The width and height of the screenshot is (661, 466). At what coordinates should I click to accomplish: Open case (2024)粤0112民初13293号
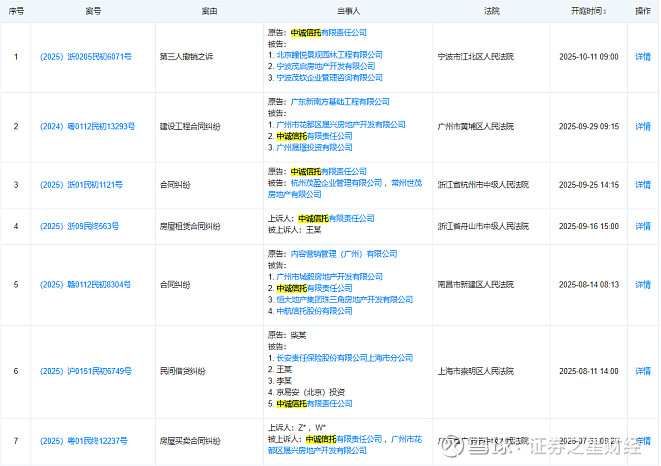pos(87,126)
